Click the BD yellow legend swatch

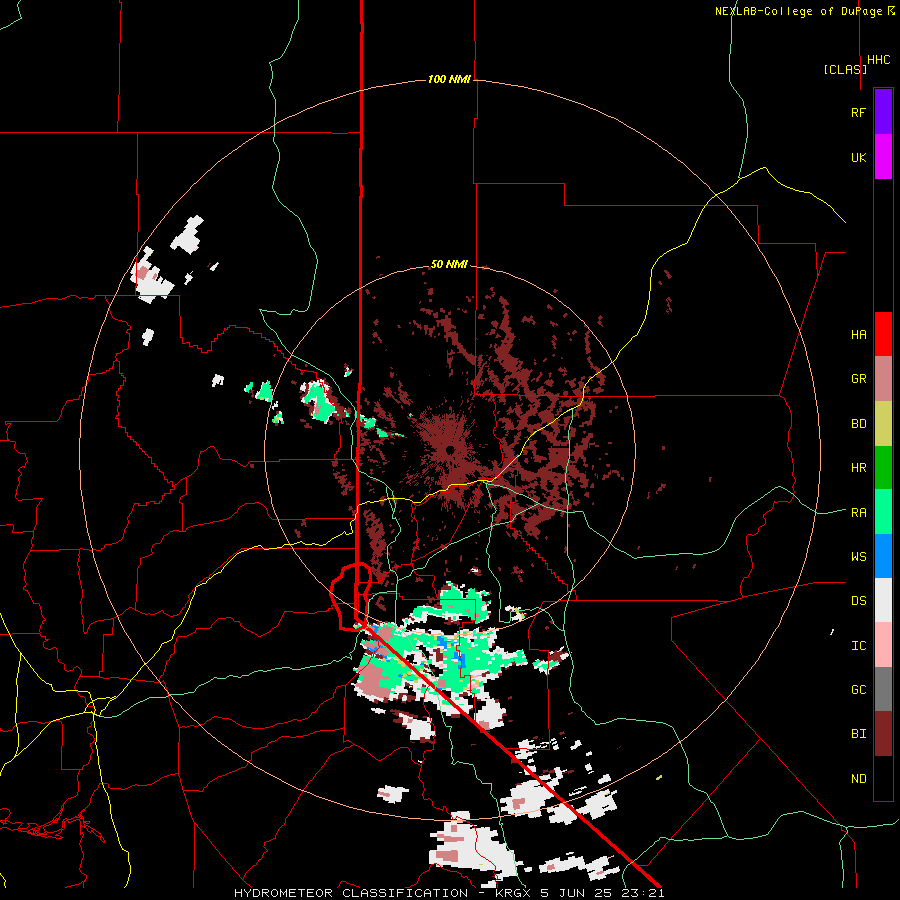coord(883,424)
